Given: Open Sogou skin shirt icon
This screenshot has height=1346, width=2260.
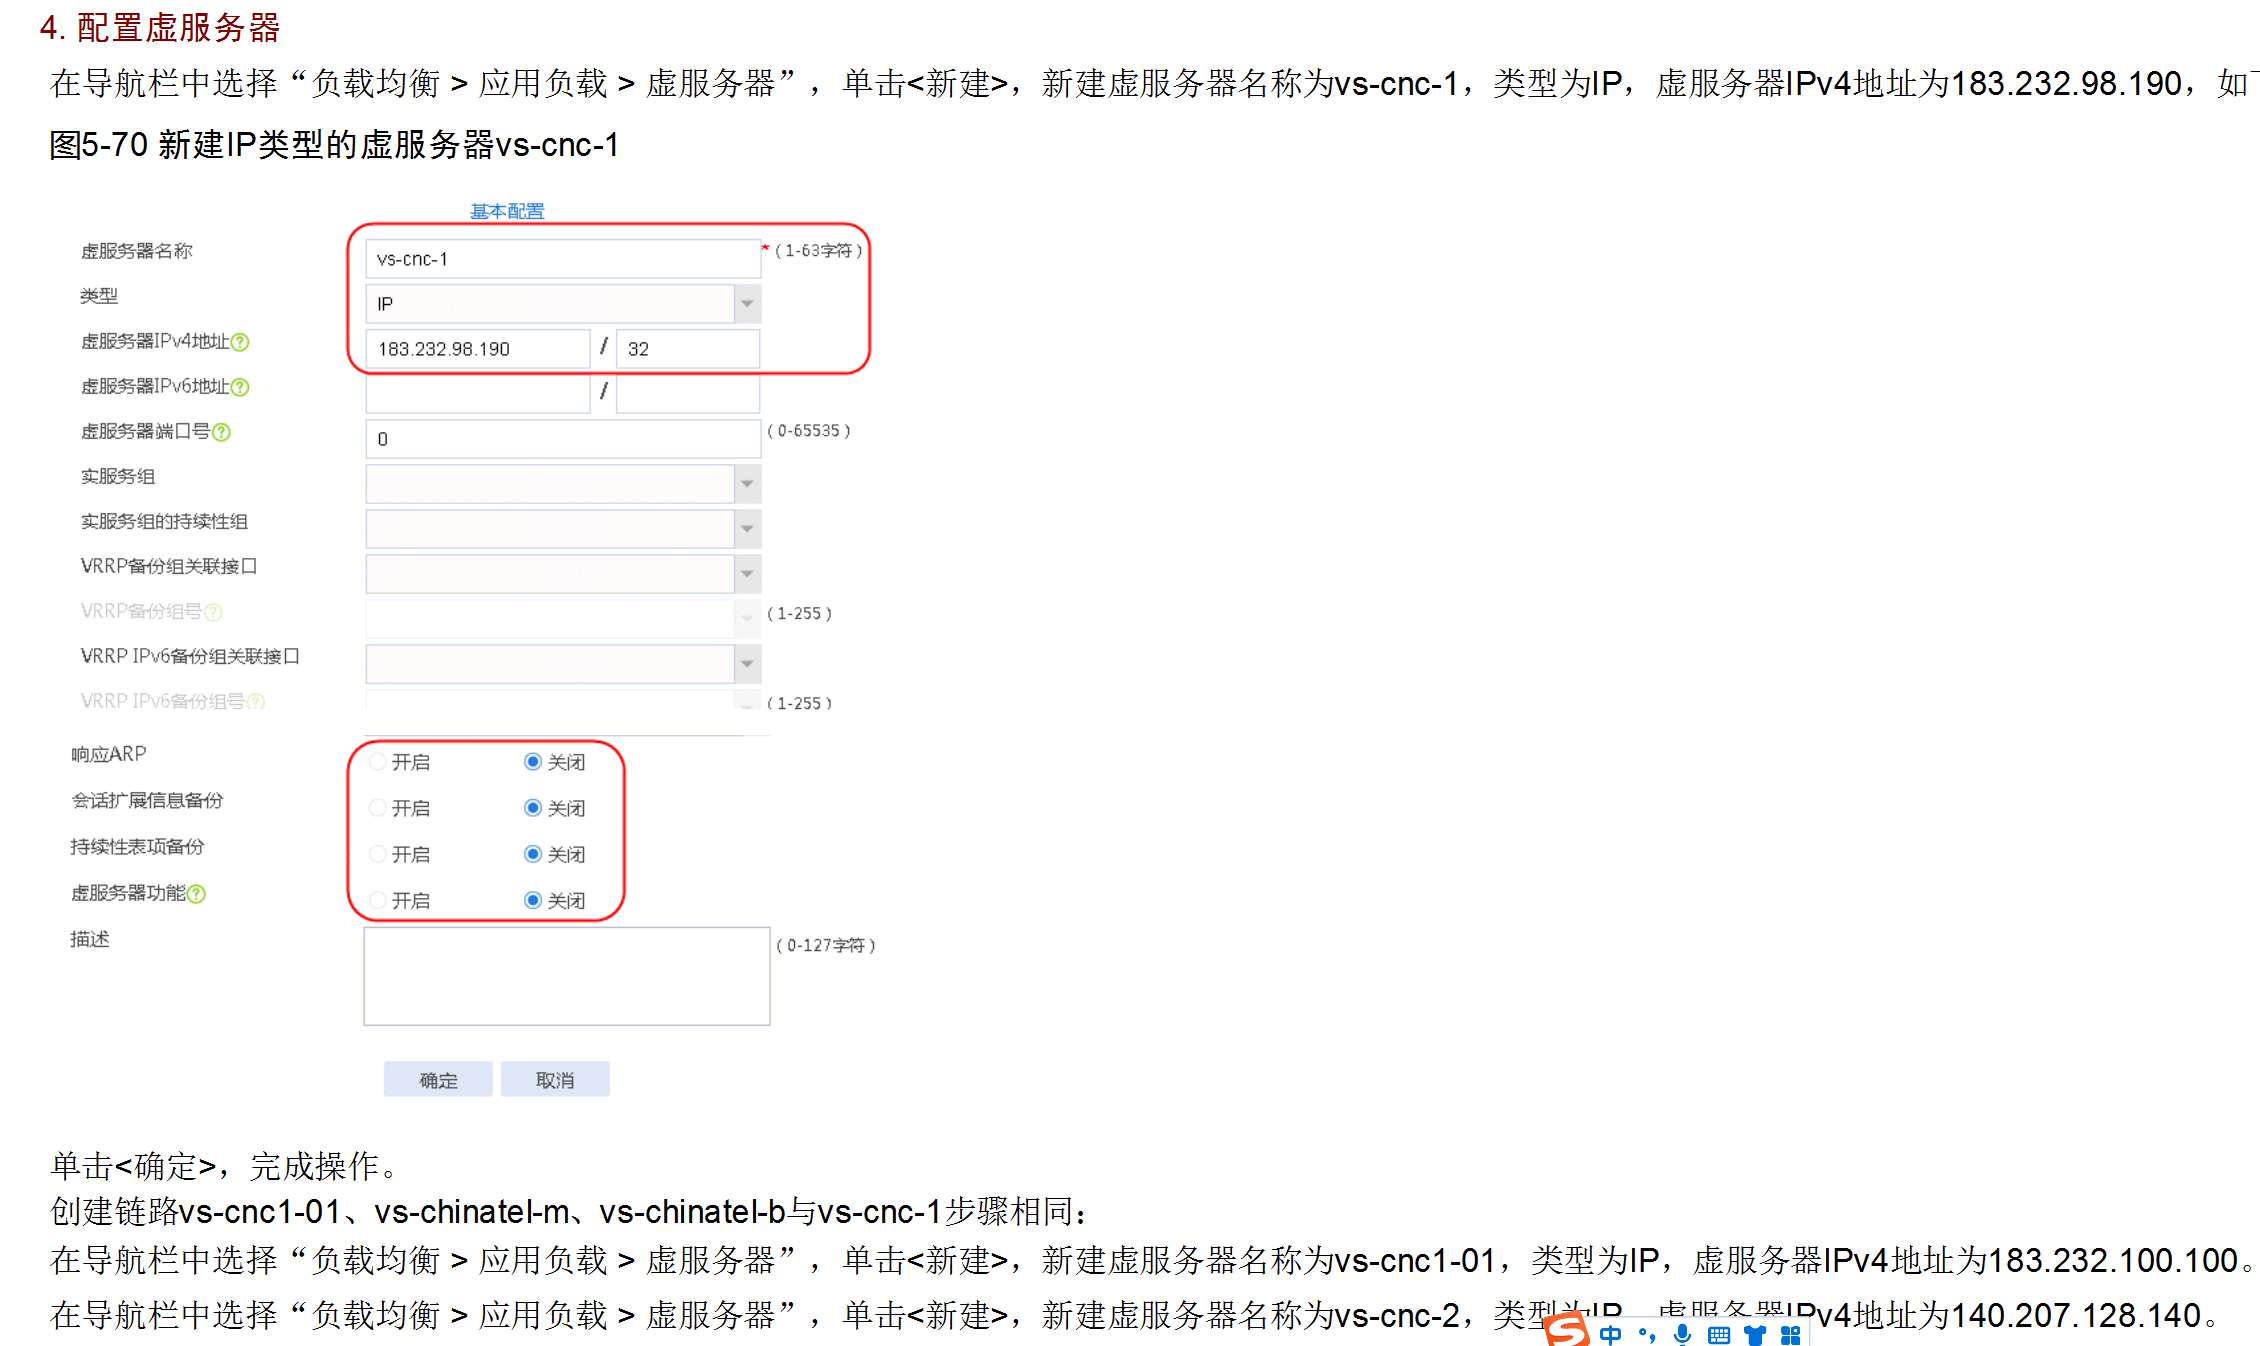Looking at the screenshot, I should 1755,1334.
